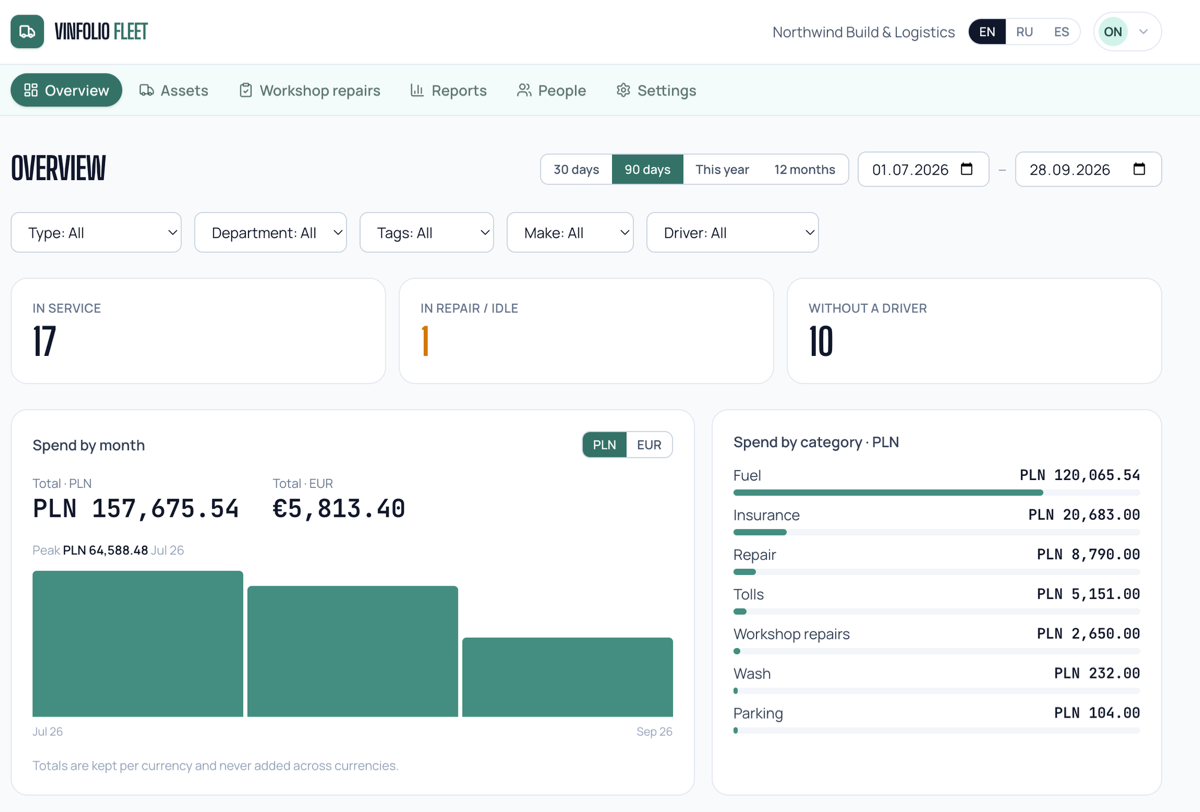Click the €5,813.40 total
This screenshot has height=812, width=1200.
click(x=339, y=509)
